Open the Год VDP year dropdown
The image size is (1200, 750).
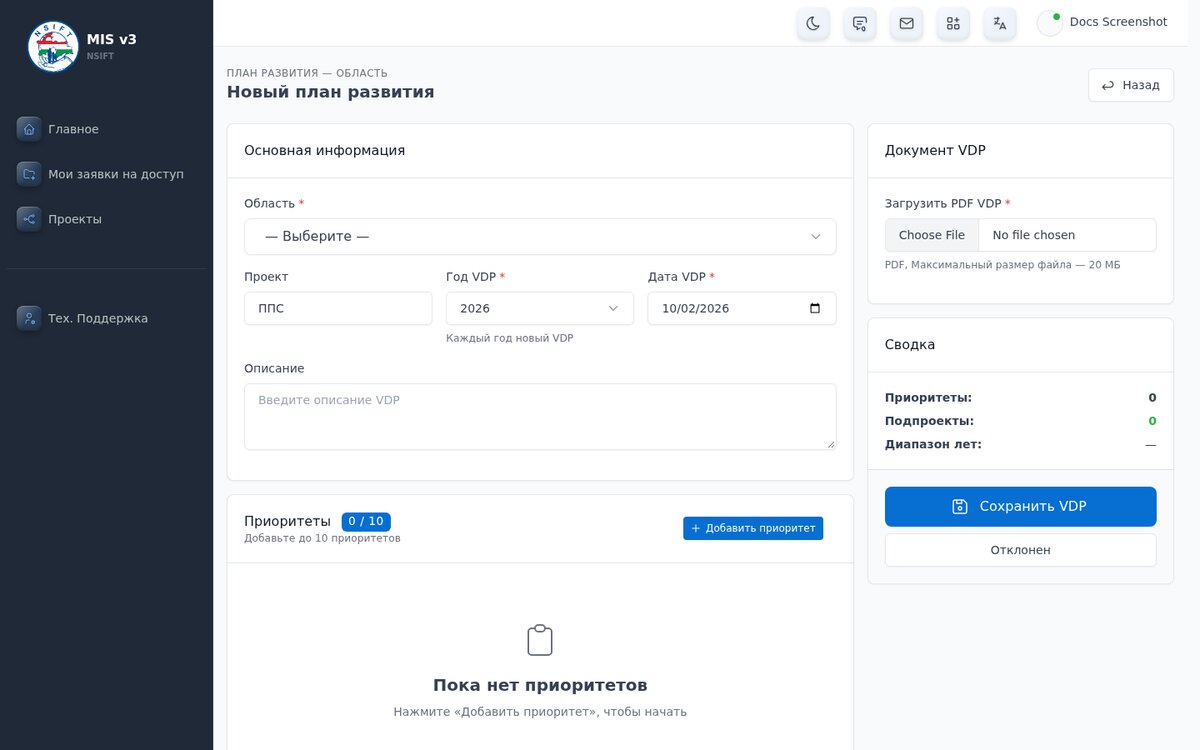[x=540, y=308]
